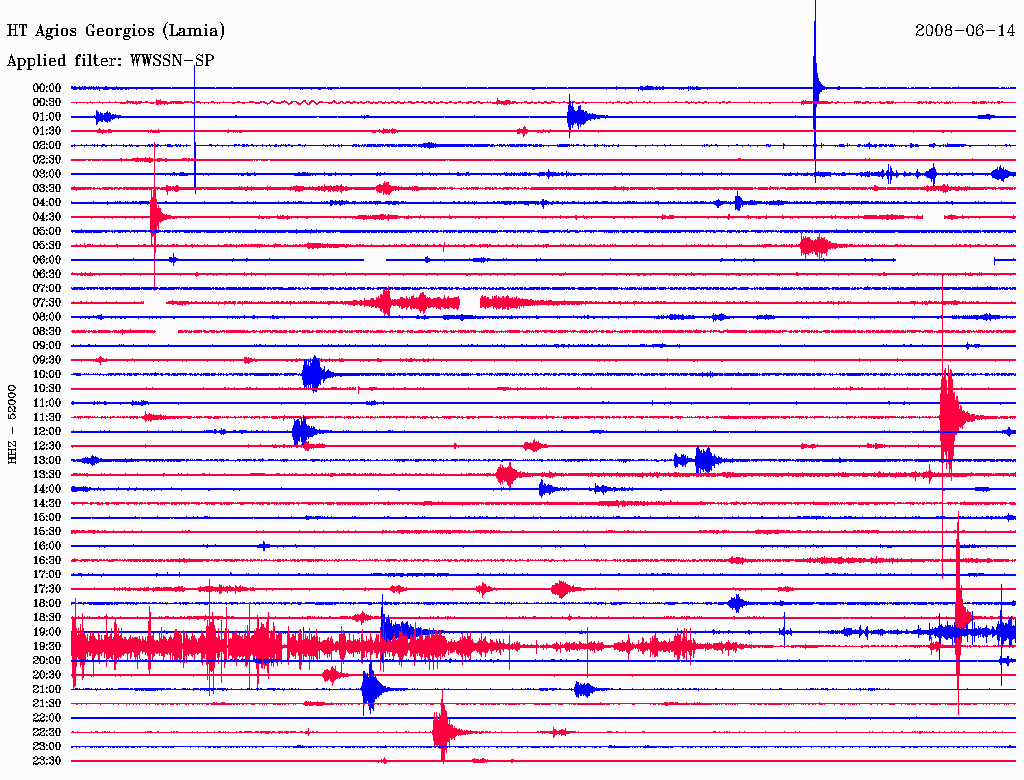This screenshot has height=780, width=1024.
Task: Select the 09:00 row label
Action: point(47,346)
